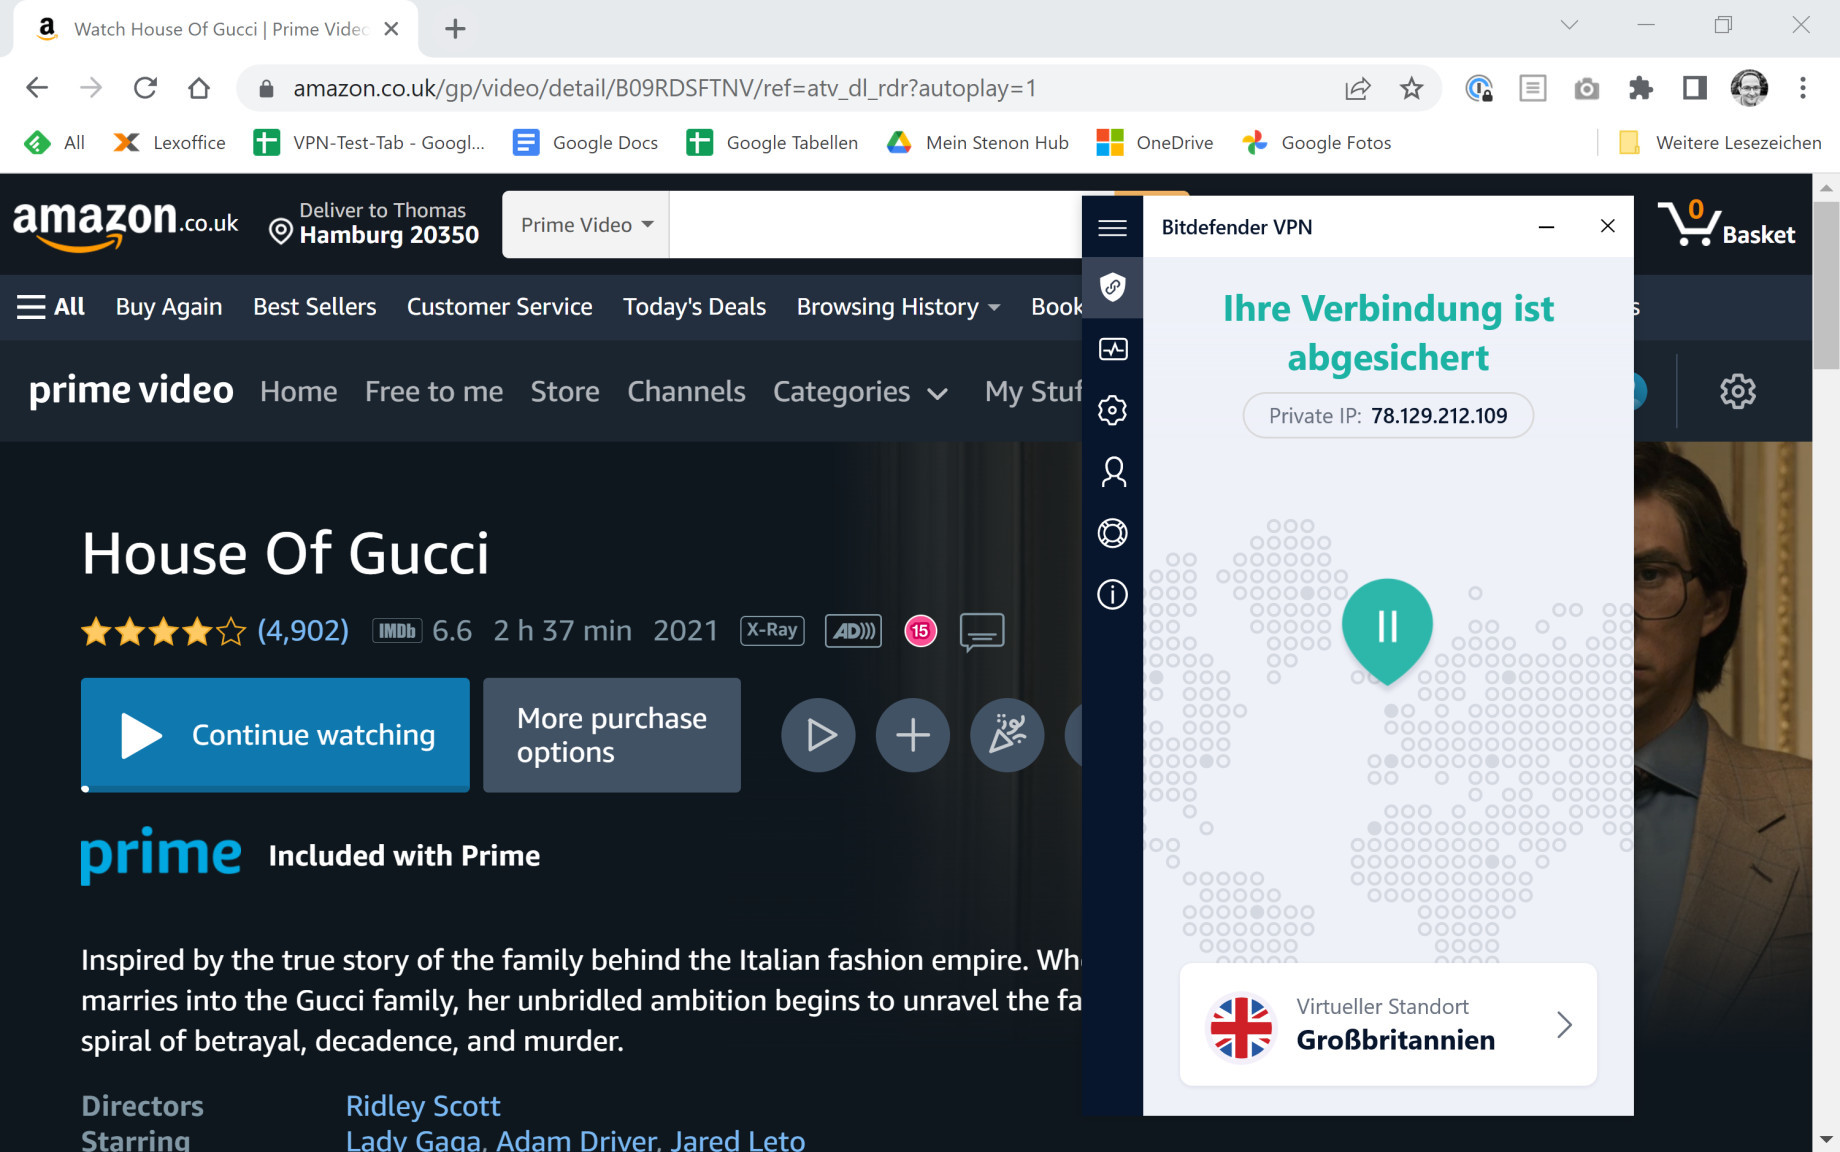Screen dimensions: 1840x1152
Task: Open the 4,902 customer ratings
Action: tap(303, 630)
